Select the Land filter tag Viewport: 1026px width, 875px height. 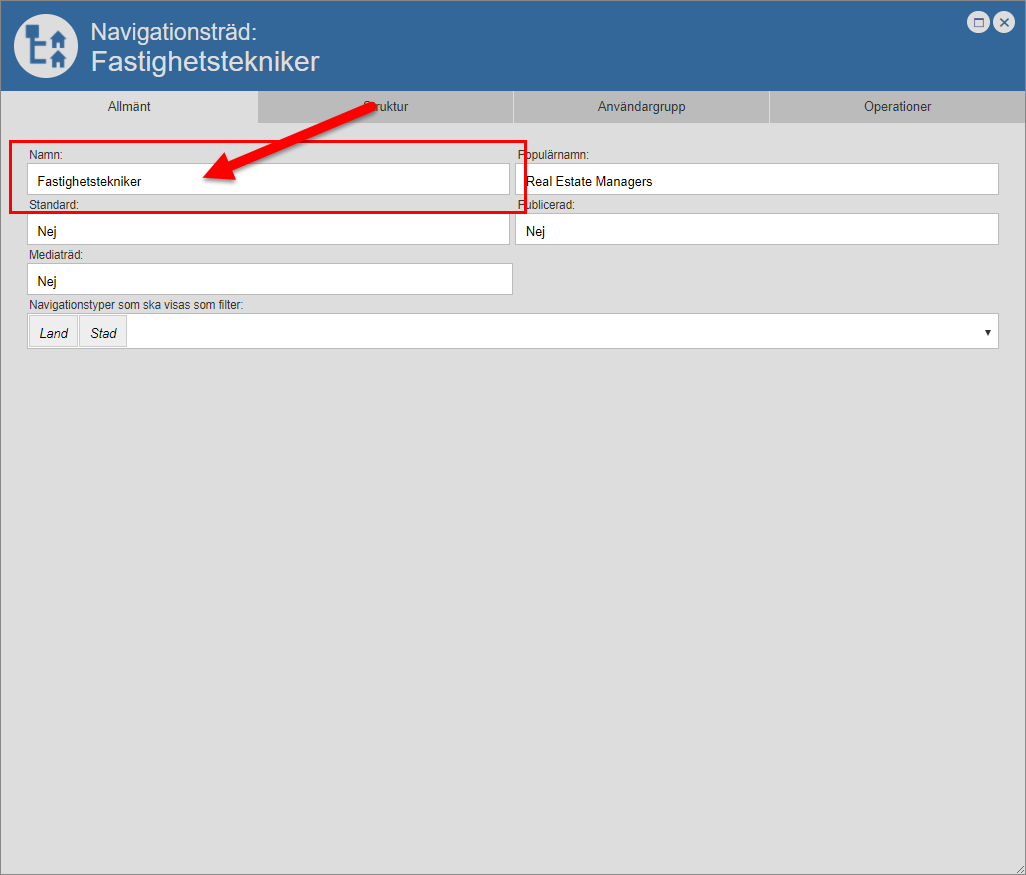tap(54, 333)
